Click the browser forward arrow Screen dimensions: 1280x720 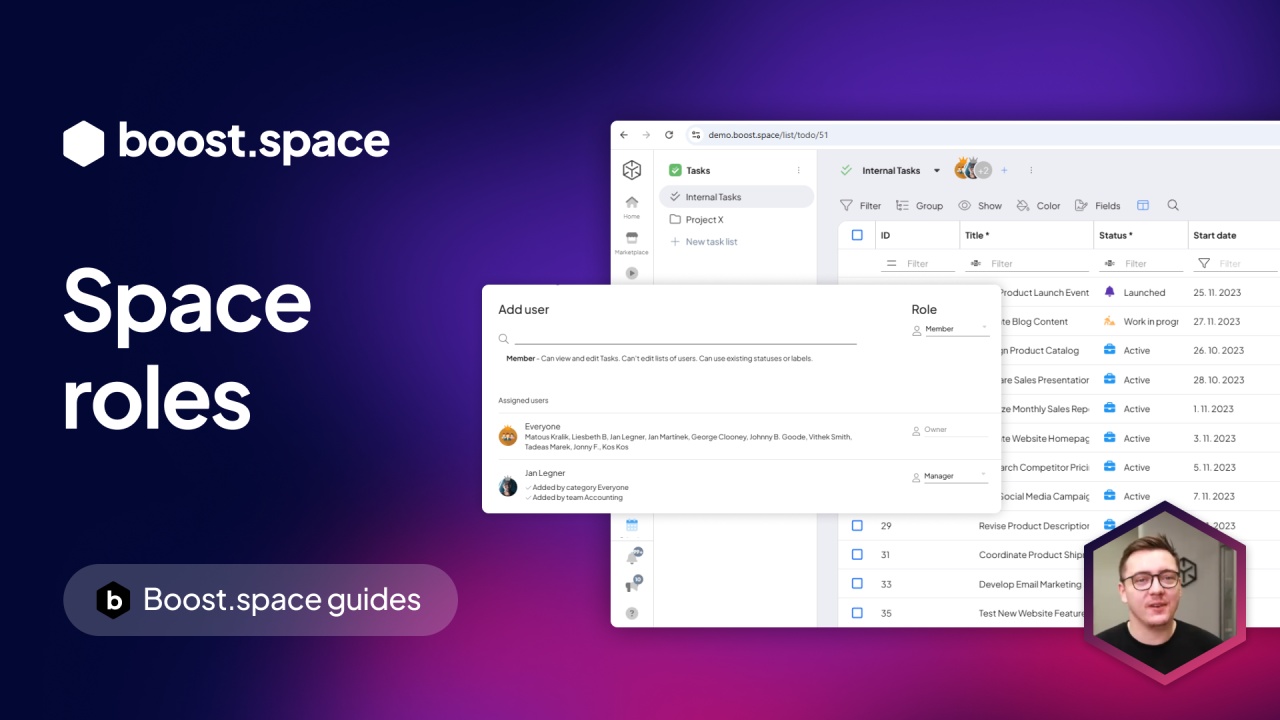(646, 135)
